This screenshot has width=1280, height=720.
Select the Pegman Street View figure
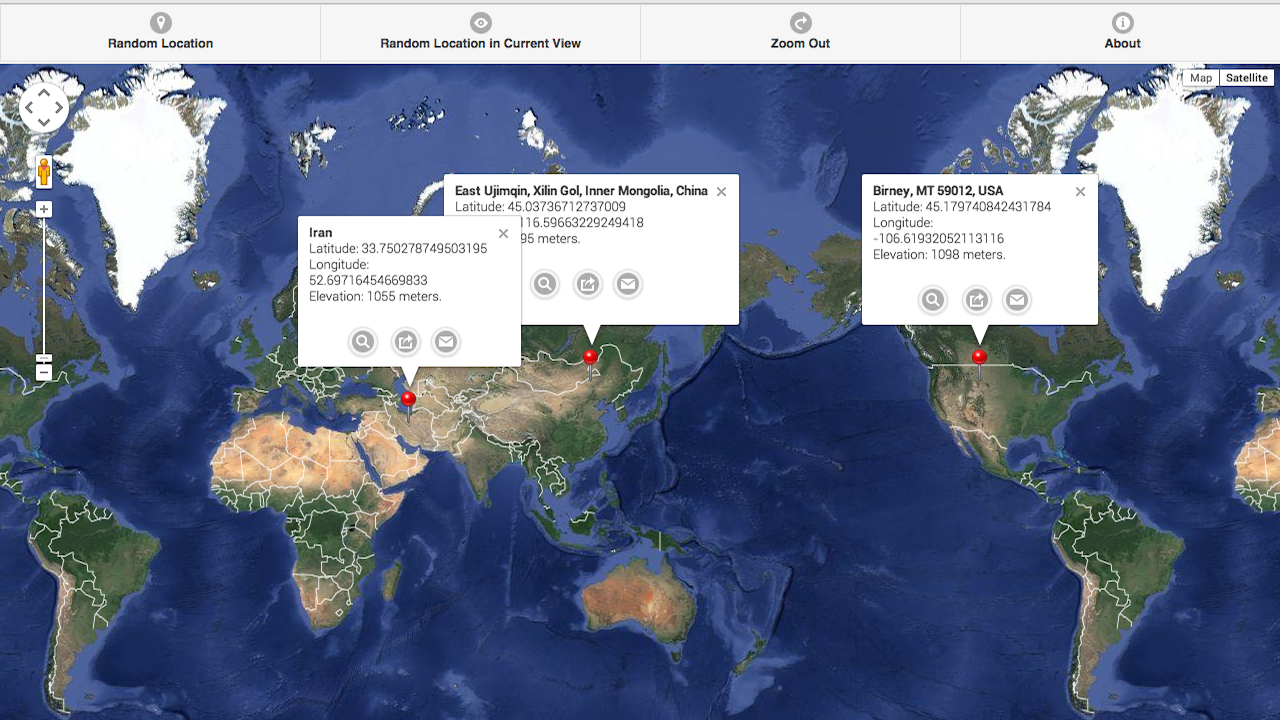click(x=43, y=173)
